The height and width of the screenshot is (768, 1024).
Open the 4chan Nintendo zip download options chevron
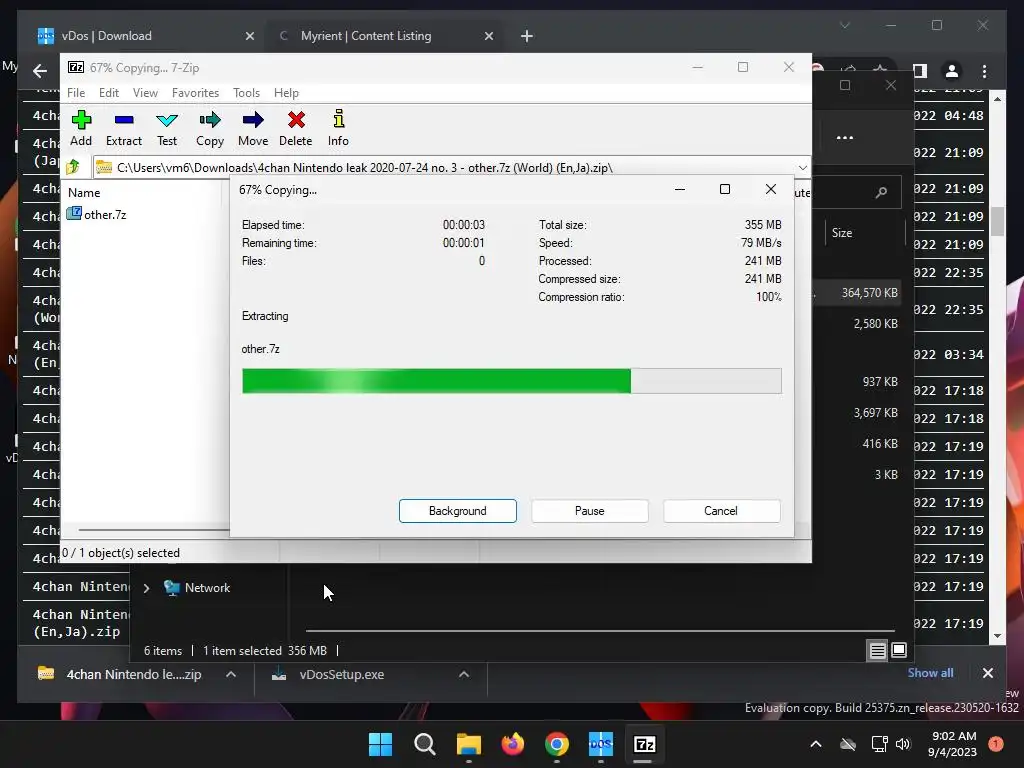231,674
